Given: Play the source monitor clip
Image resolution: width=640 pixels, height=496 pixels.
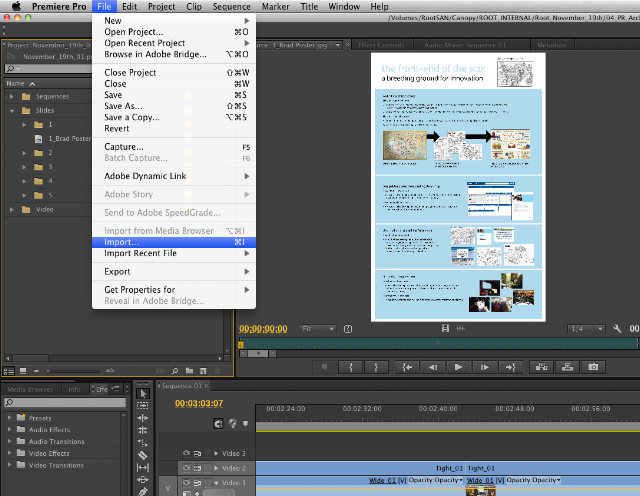Looking at the screenshot, I should (458, 367).
